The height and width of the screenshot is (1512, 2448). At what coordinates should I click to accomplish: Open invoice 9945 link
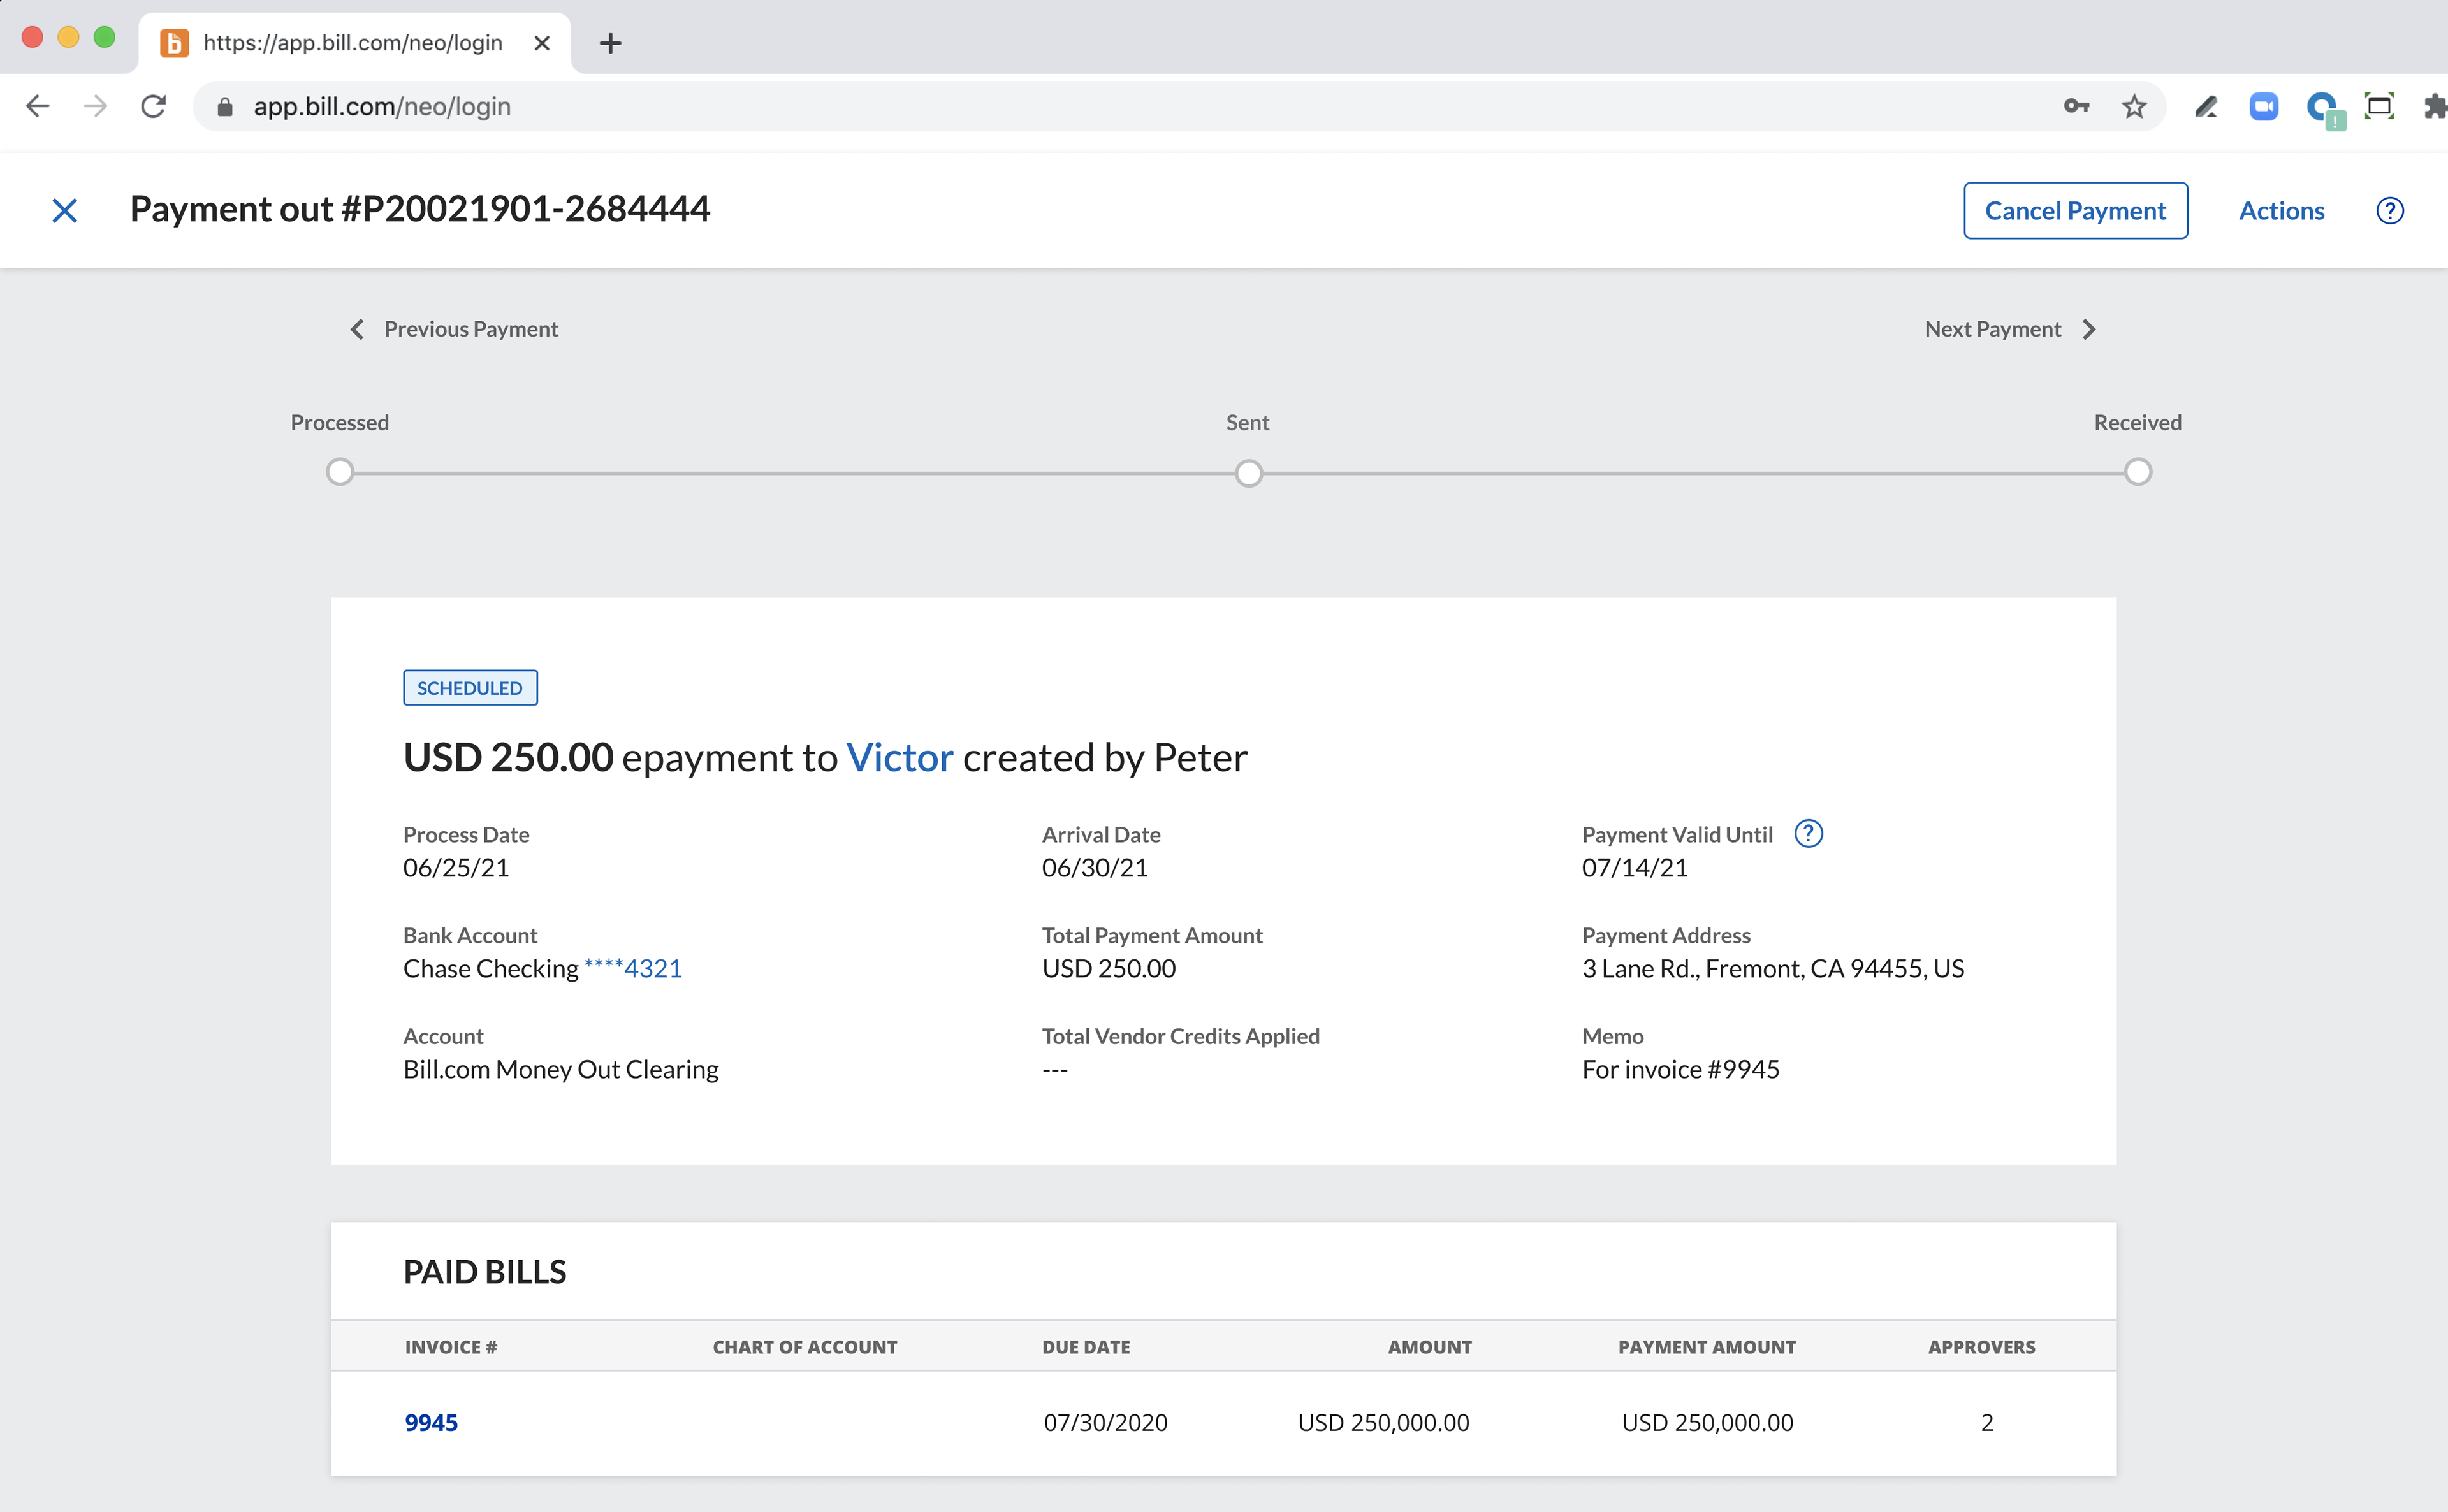[431, 1422]
